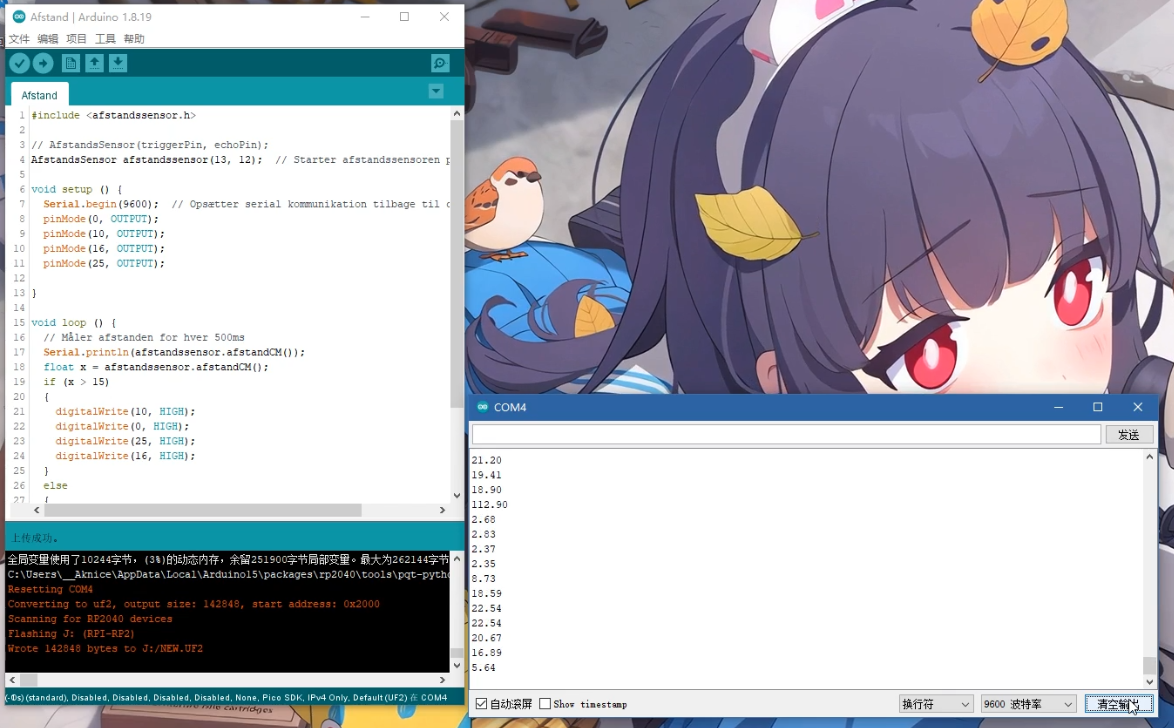The height and width of the screenshot is (728, 1174).
Task: Click the Verify sketch checkmark icon
Action: point(19,64)
